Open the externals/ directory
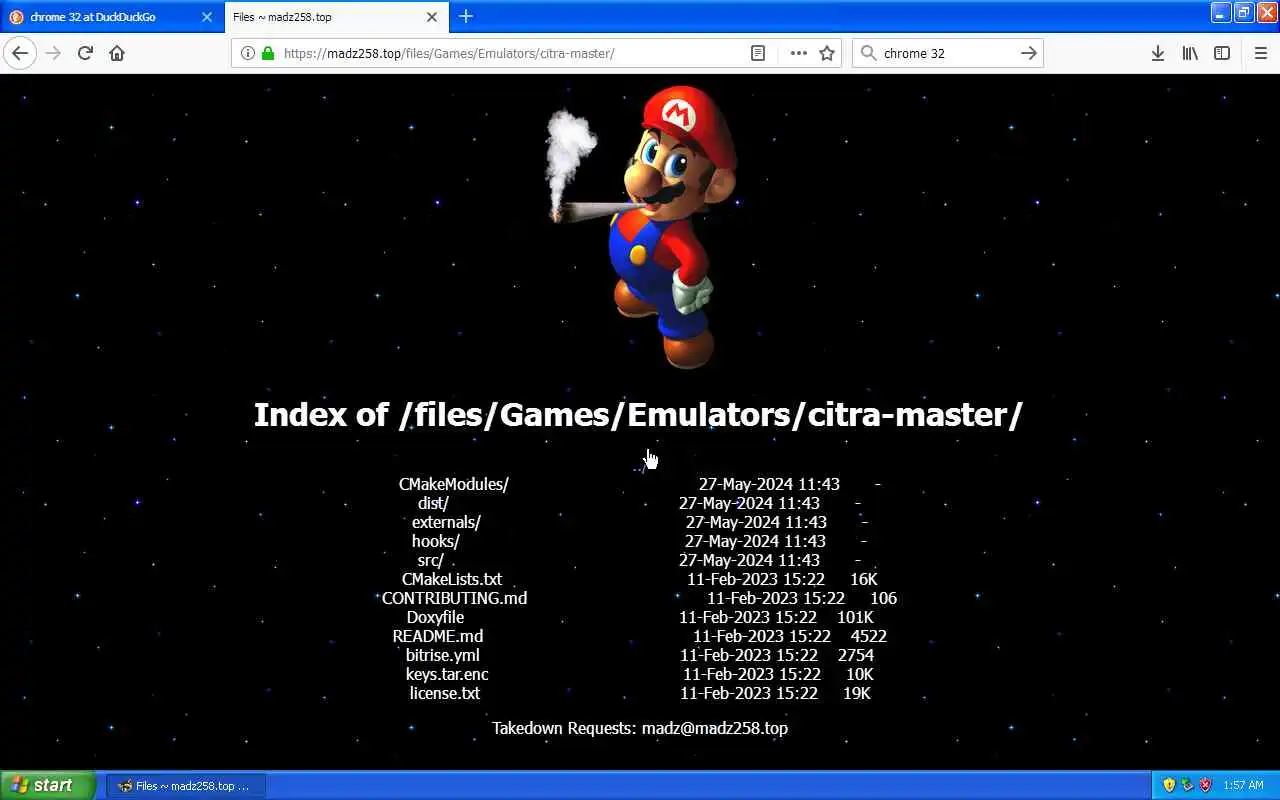Viewport: 1280px width, 800px height. click(446, 522)
